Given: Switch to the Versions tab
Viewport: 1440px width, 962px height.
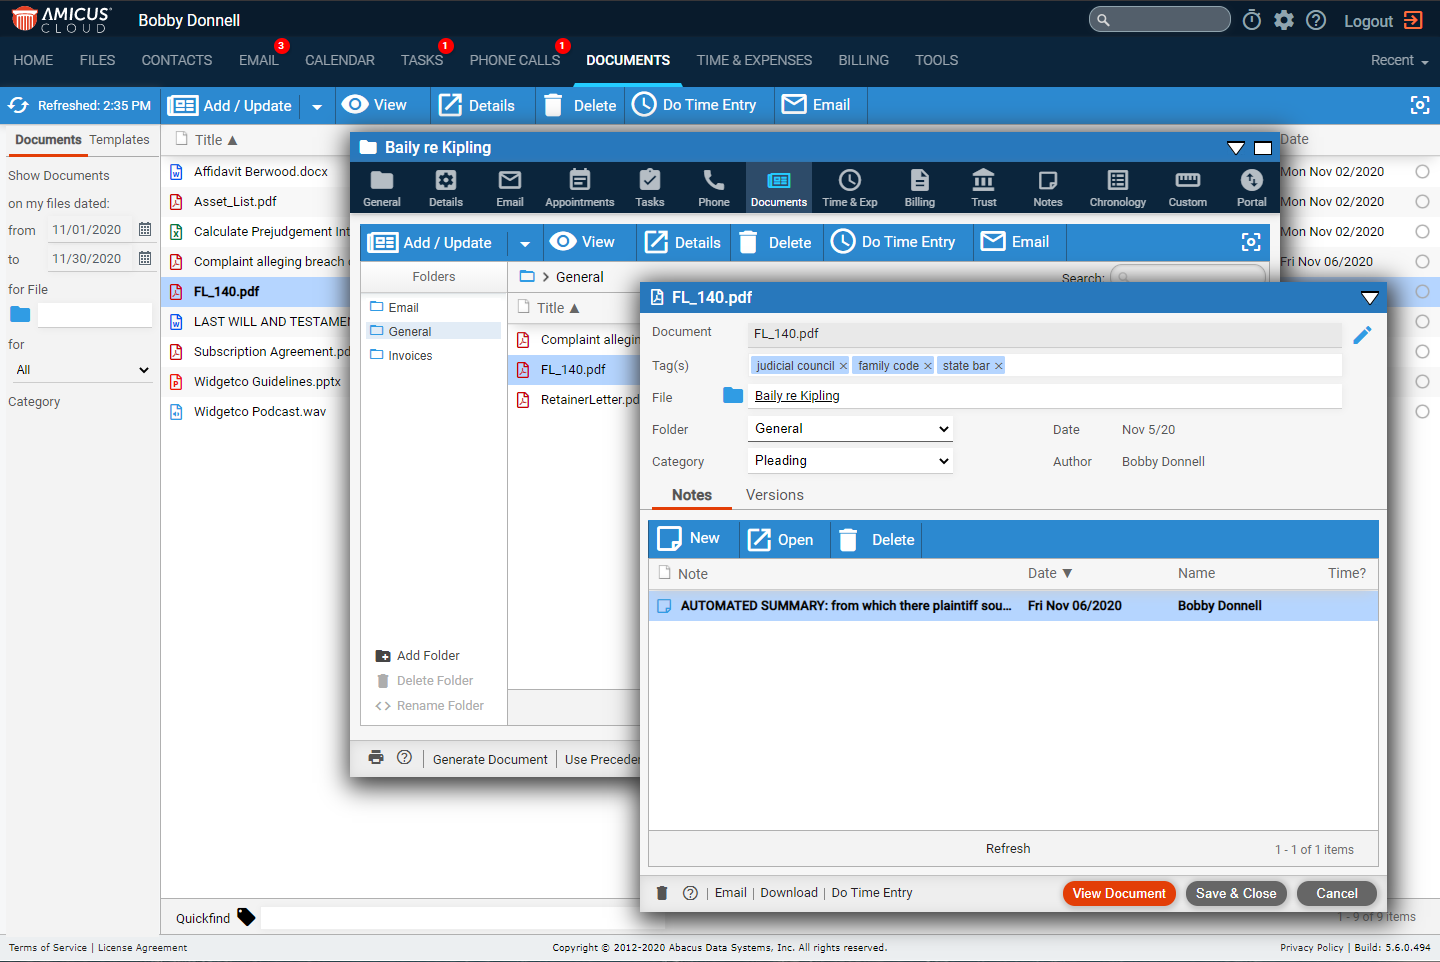Looking at the screenshot, I should coord(775,495).
